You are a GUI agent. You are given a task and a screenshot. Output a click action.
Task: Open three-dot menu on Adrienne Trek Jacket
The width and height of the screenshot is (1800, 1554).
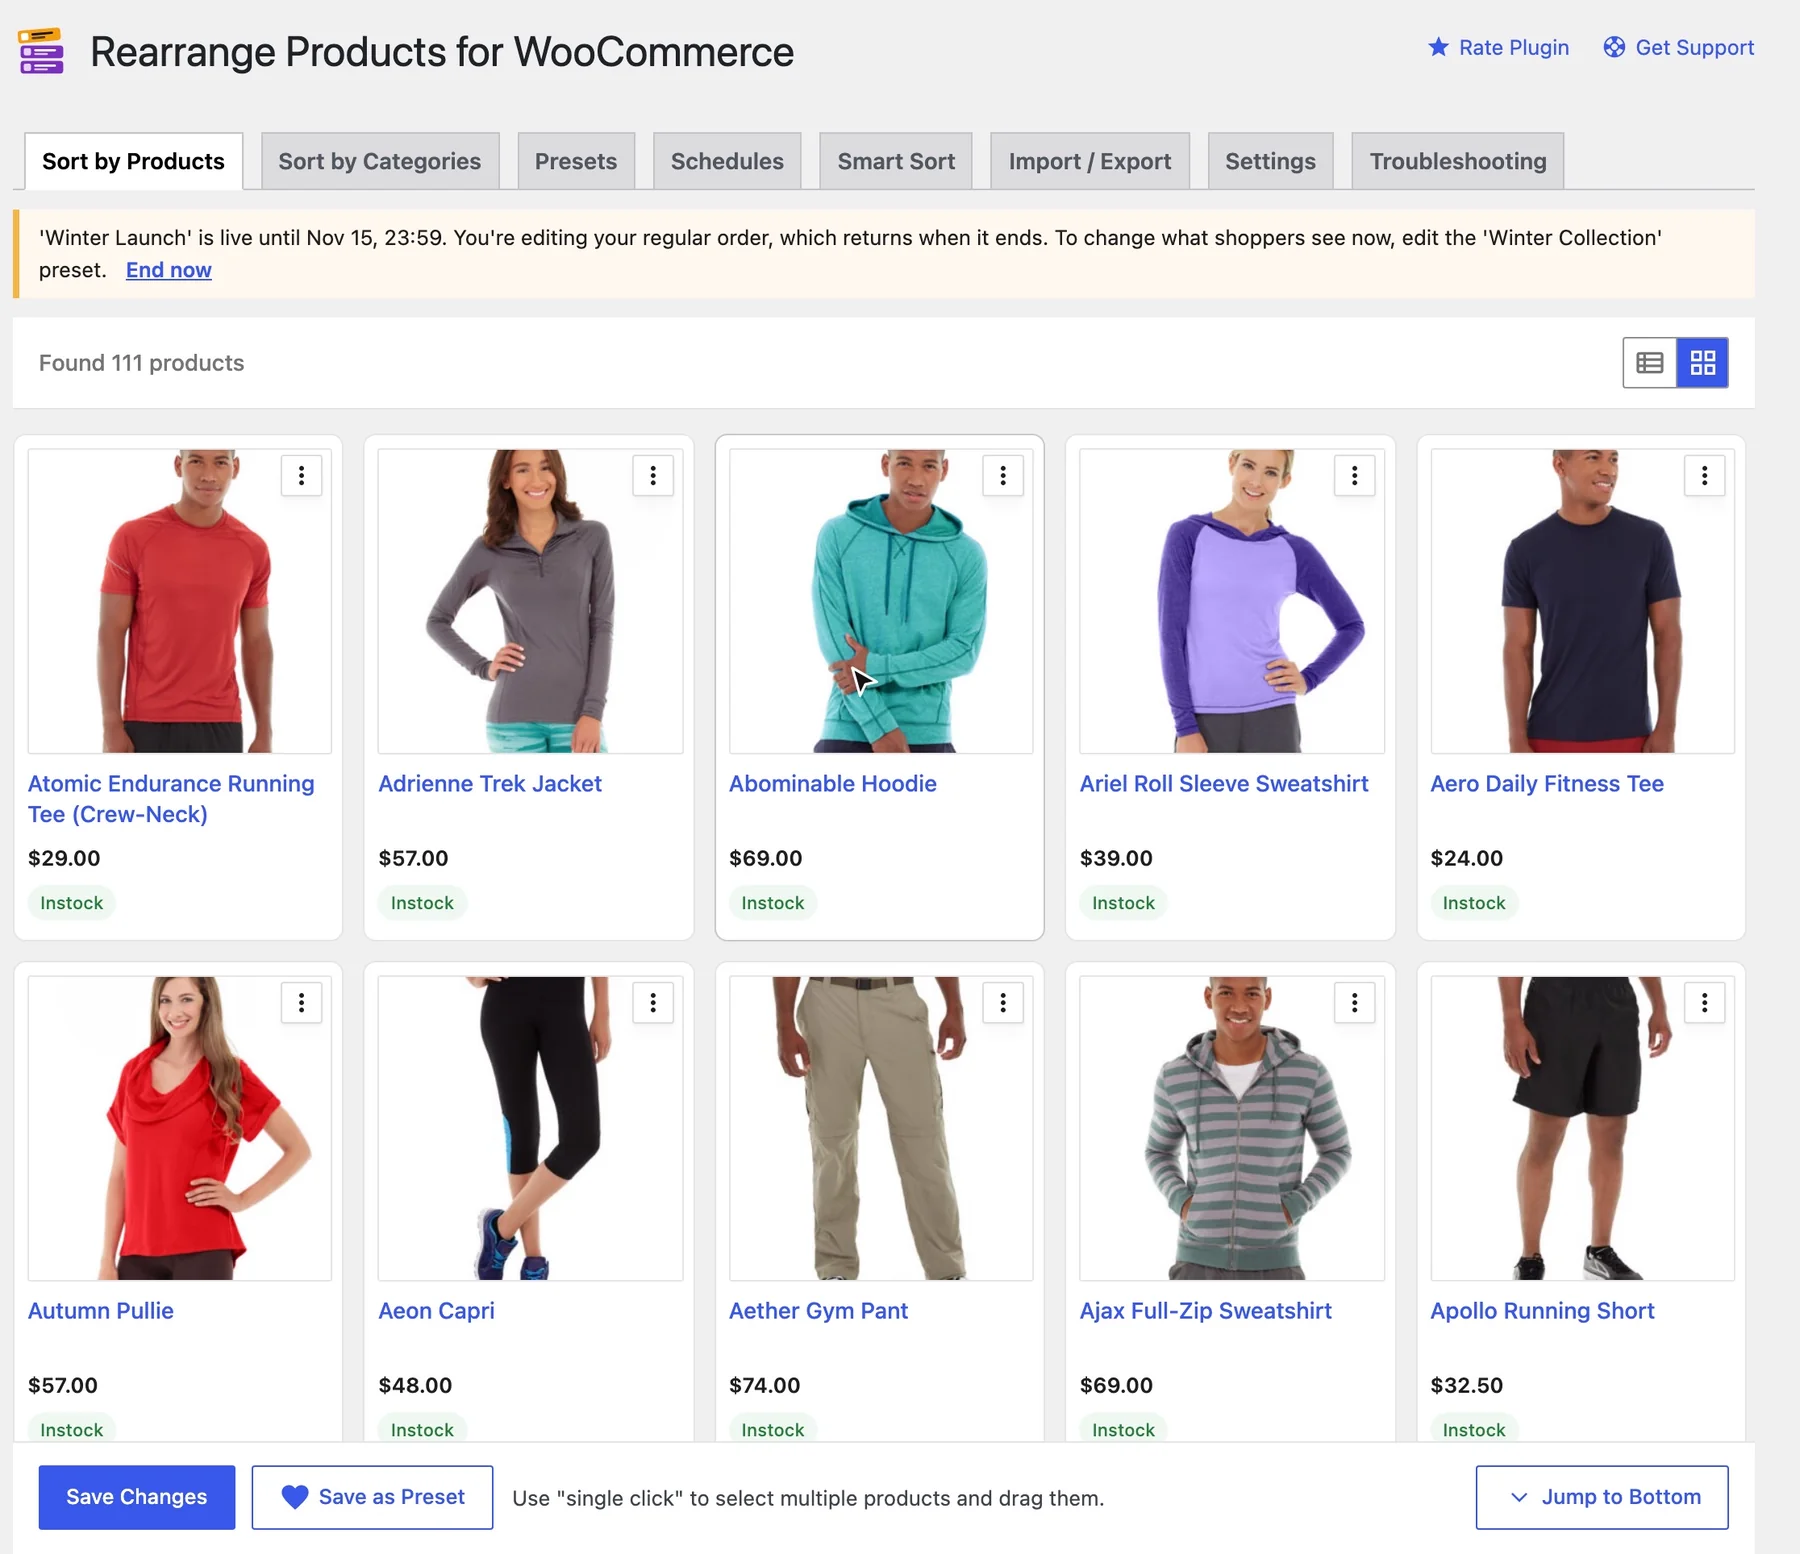coord(653,476)
